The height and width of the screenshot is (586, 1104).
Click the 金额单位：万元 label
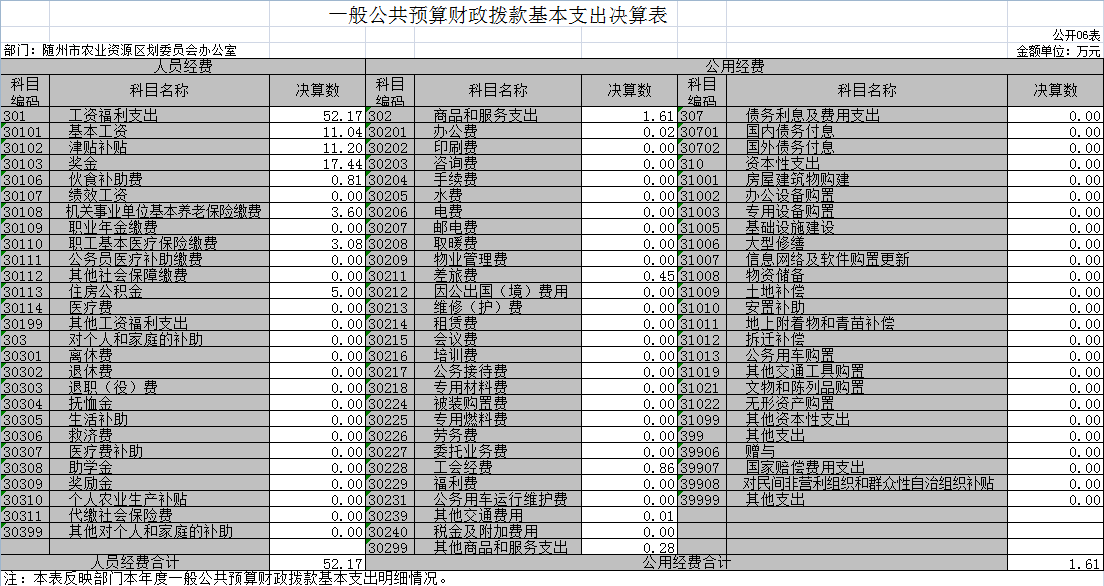point(1058,50)
